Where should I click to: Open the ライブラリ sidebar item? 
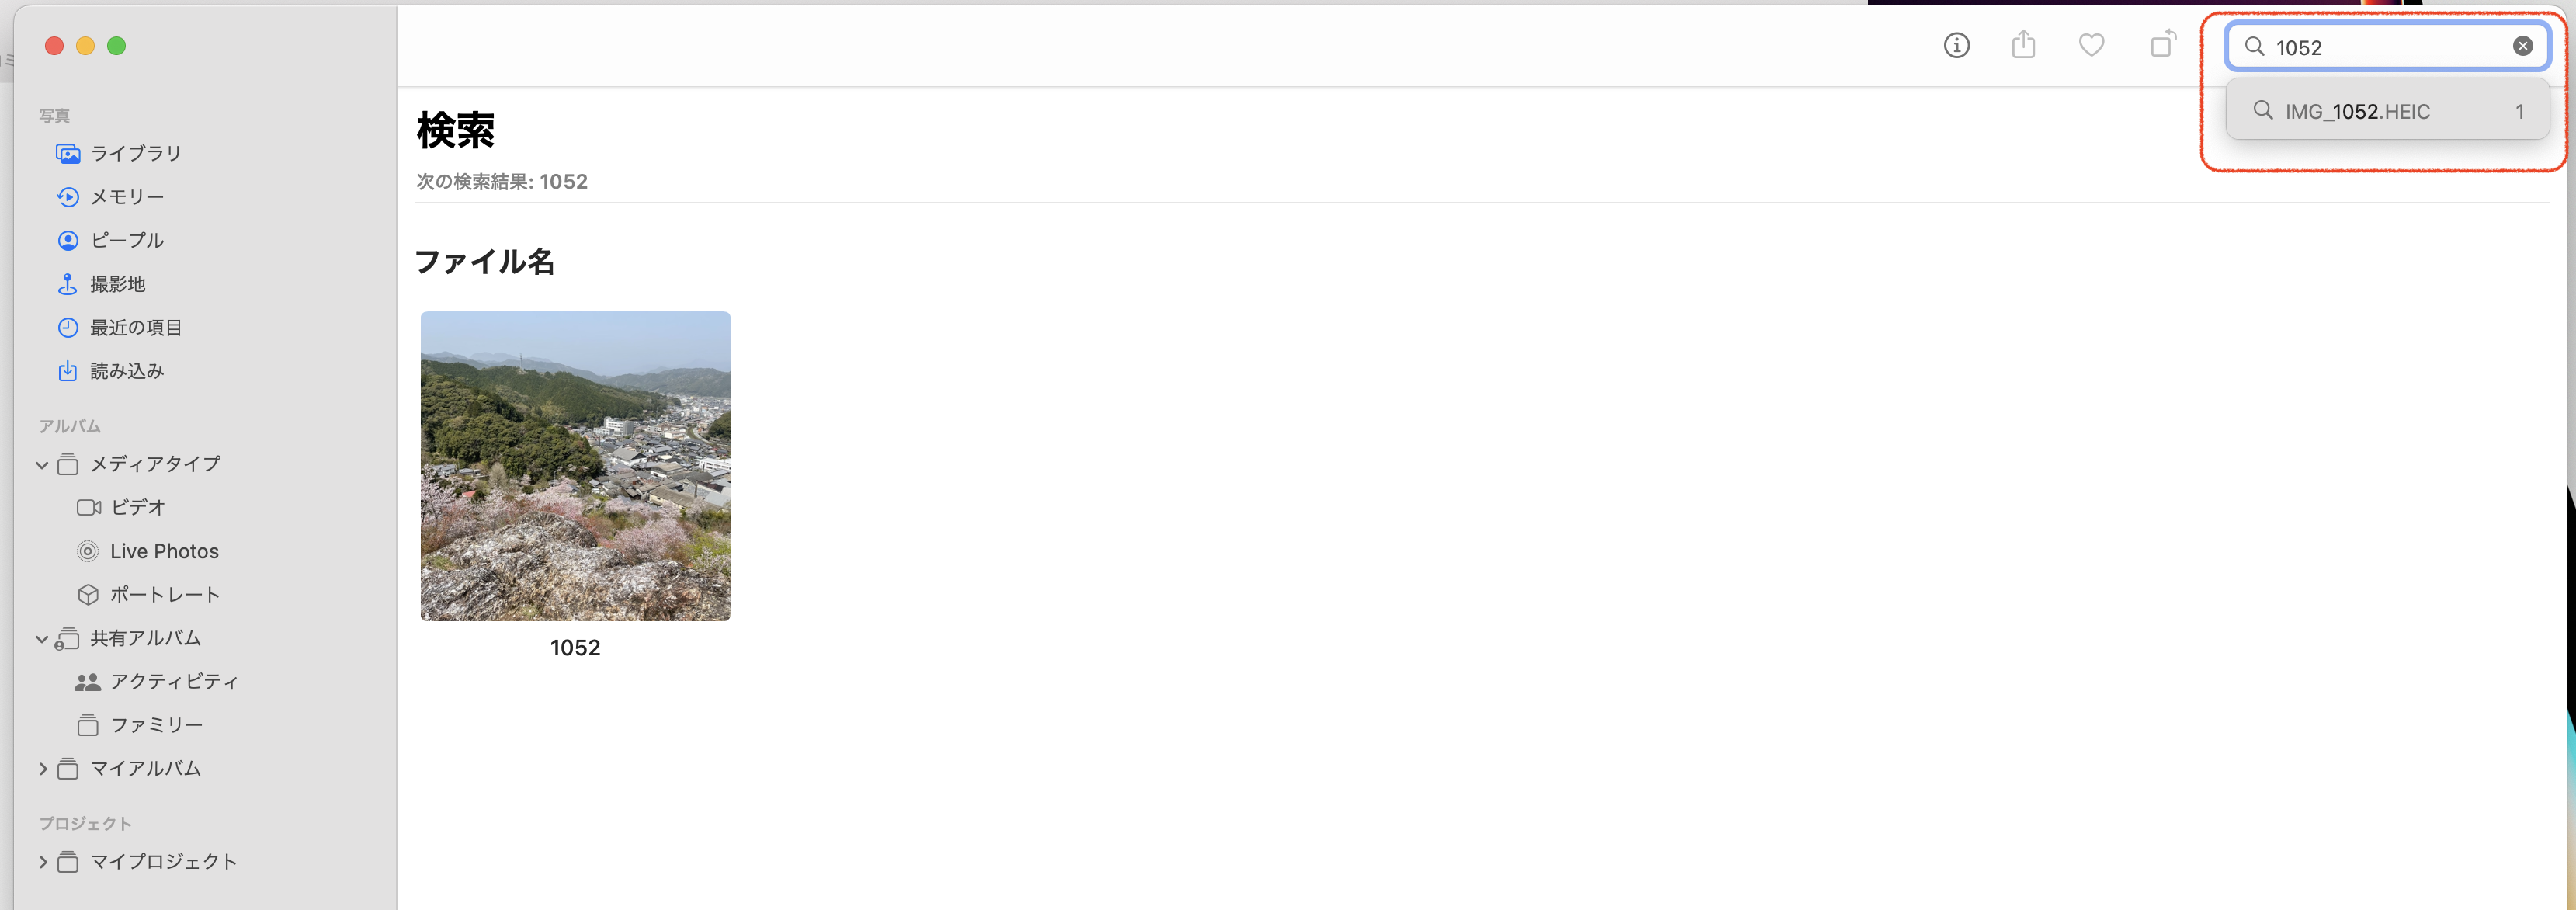(x=135, y=153)
